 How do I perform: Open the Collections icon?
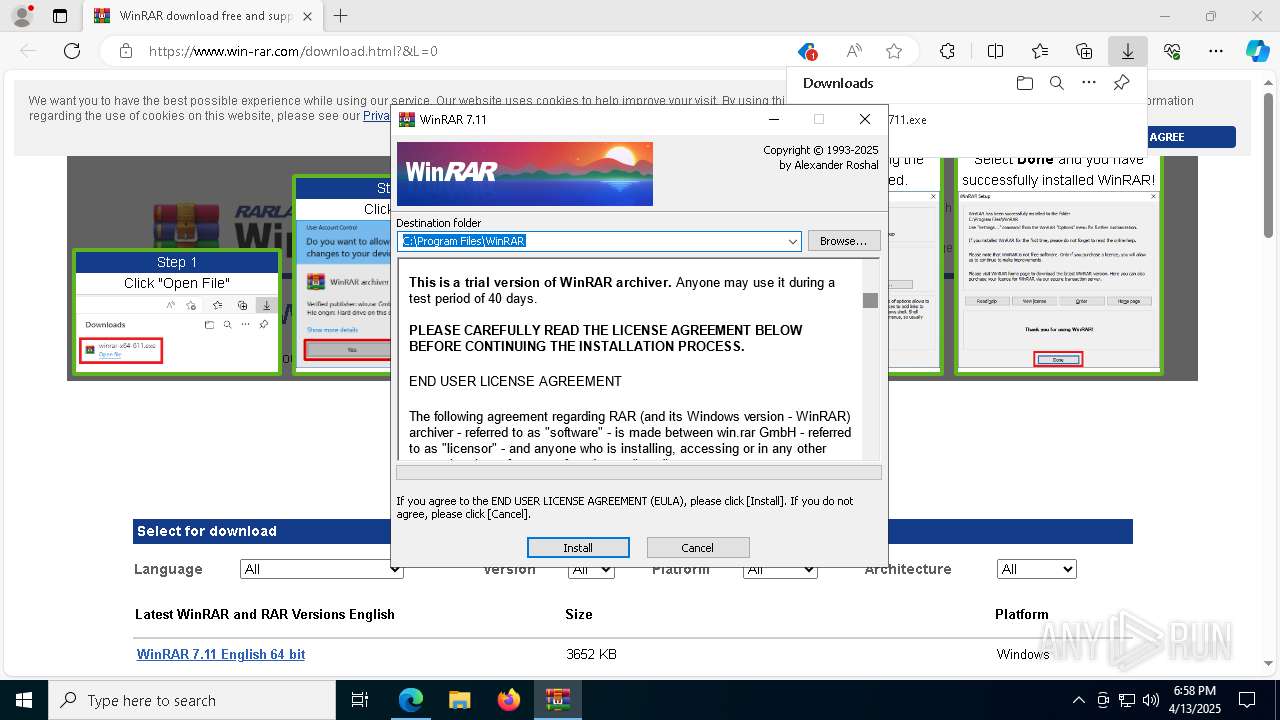pos(1084,51)
